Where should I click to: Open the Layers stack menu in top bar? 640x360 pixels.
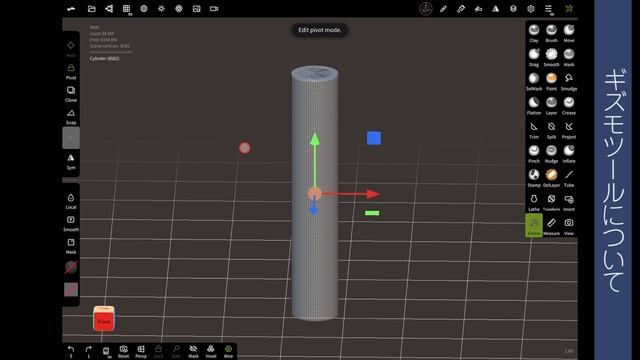[513, 9]
